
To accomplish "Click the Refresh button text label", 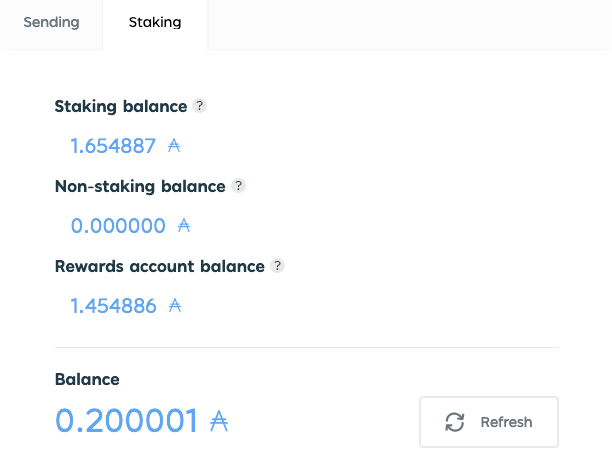I will (x=506, y=422).
